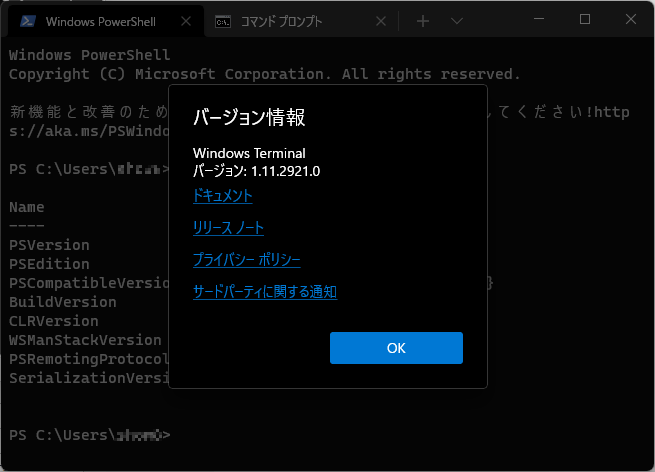Image resolution: width=655 pixels, height=472 pixels.
Task: Open the リリース ノート link
Action: [x=228, y=228]
